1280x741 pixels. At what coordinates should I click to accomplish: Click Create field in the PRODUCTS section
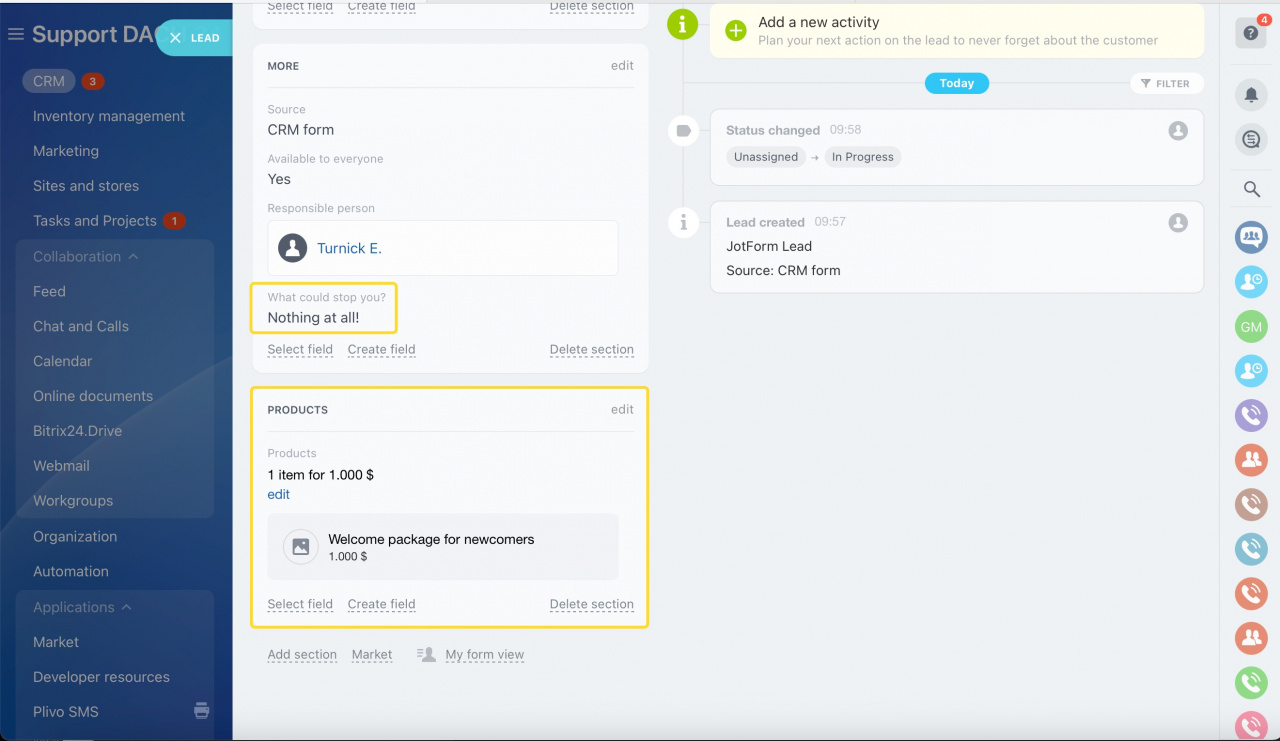tap(381, 604)
